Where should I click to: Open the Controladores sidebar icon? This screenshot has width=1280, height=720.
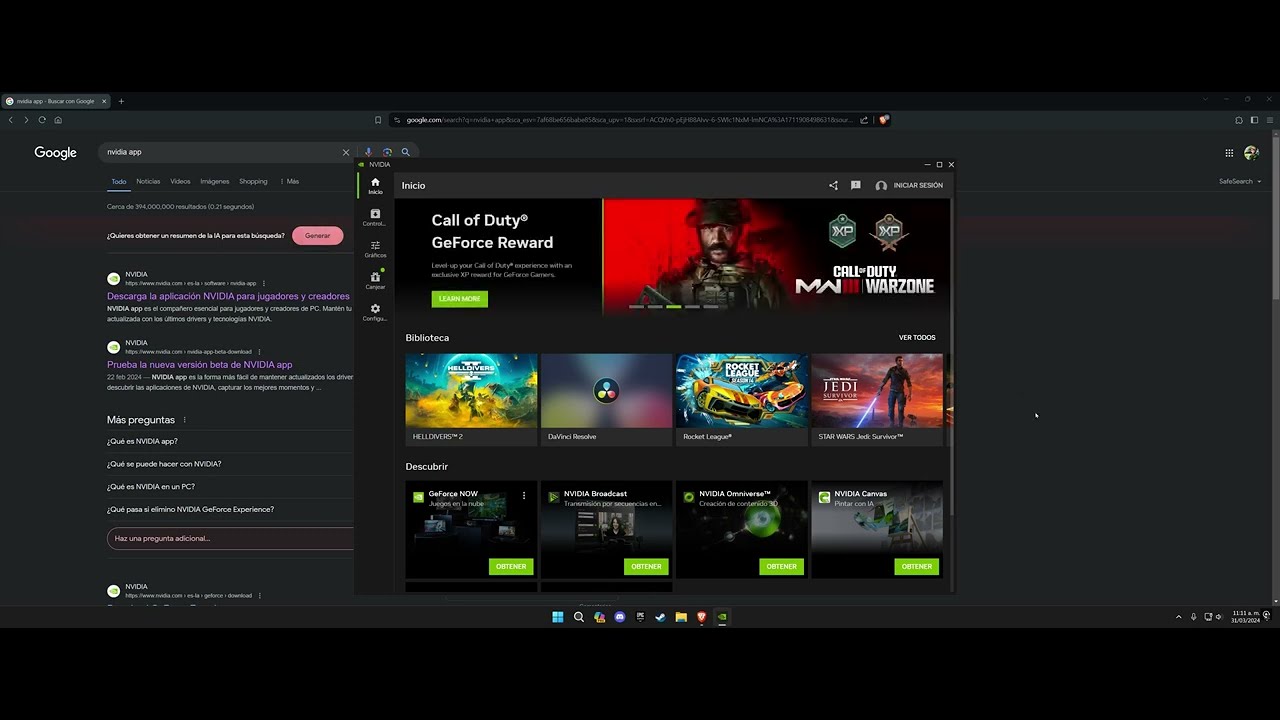click(x=375, y=217)
